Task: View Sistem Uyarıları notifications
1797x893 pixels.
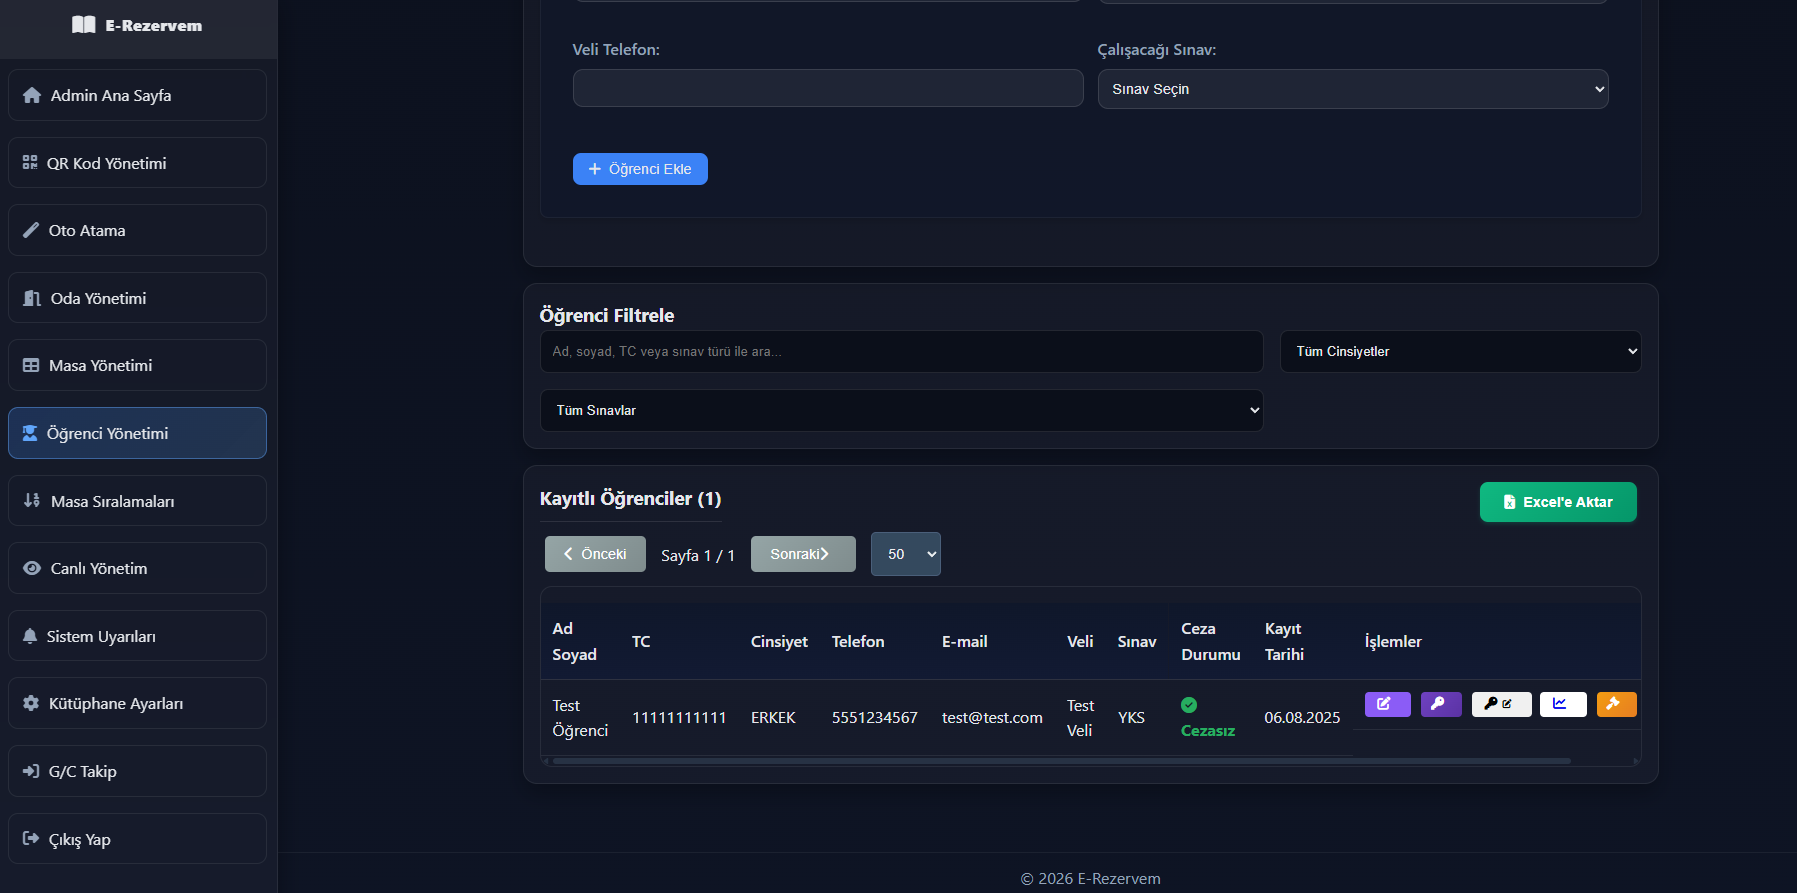Action: (x=137, y=636)
